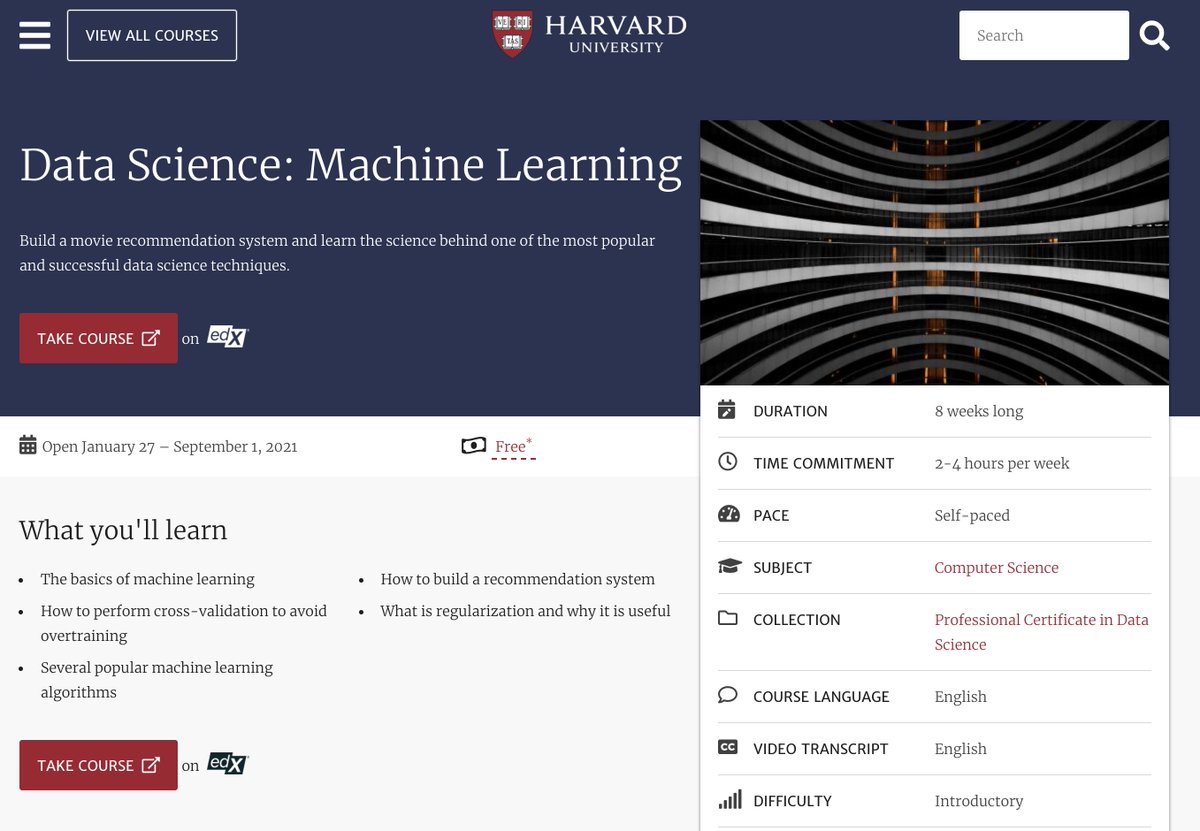Click the Subject graduation cap icon

tap(729, 567)
